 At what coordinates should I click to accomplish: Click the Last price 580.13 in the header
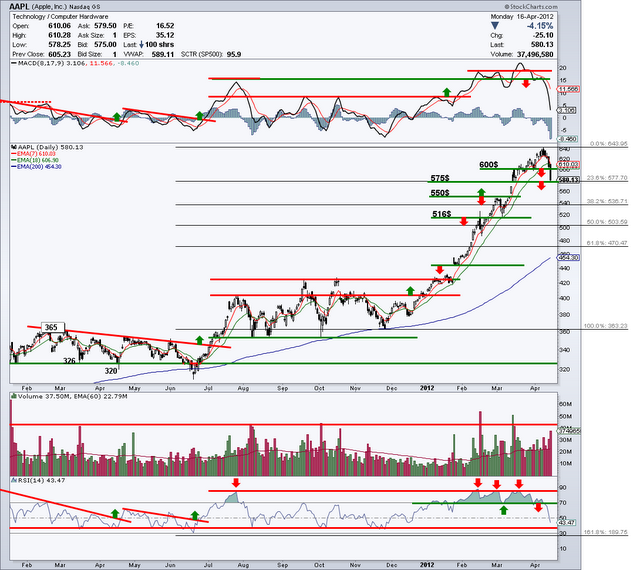click(x=542, y=45)
